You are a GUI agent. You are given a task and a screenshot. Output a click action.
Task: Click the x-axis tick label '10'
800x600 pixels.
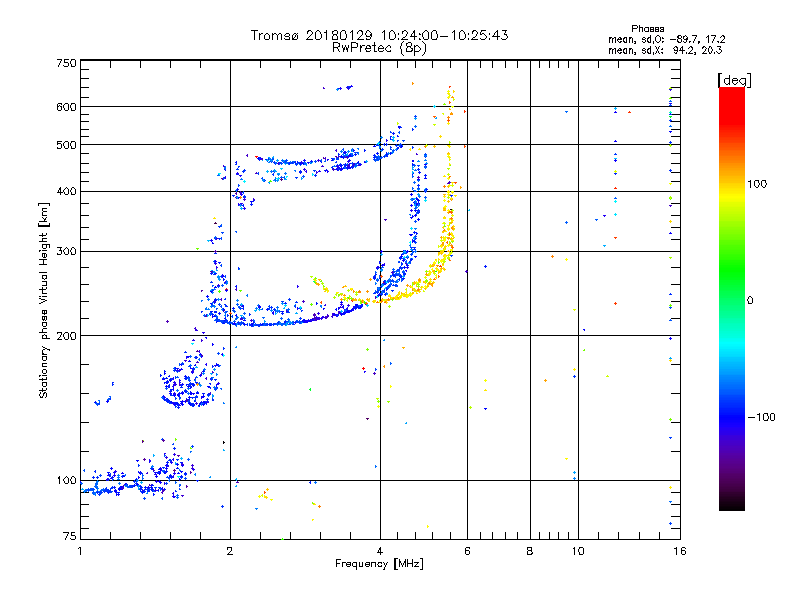pos(578,551)
